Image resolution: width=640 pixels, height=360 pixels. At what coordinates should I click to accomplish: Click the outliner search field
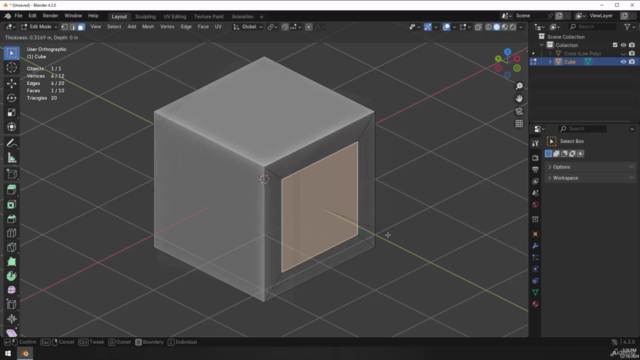[592, 27]
